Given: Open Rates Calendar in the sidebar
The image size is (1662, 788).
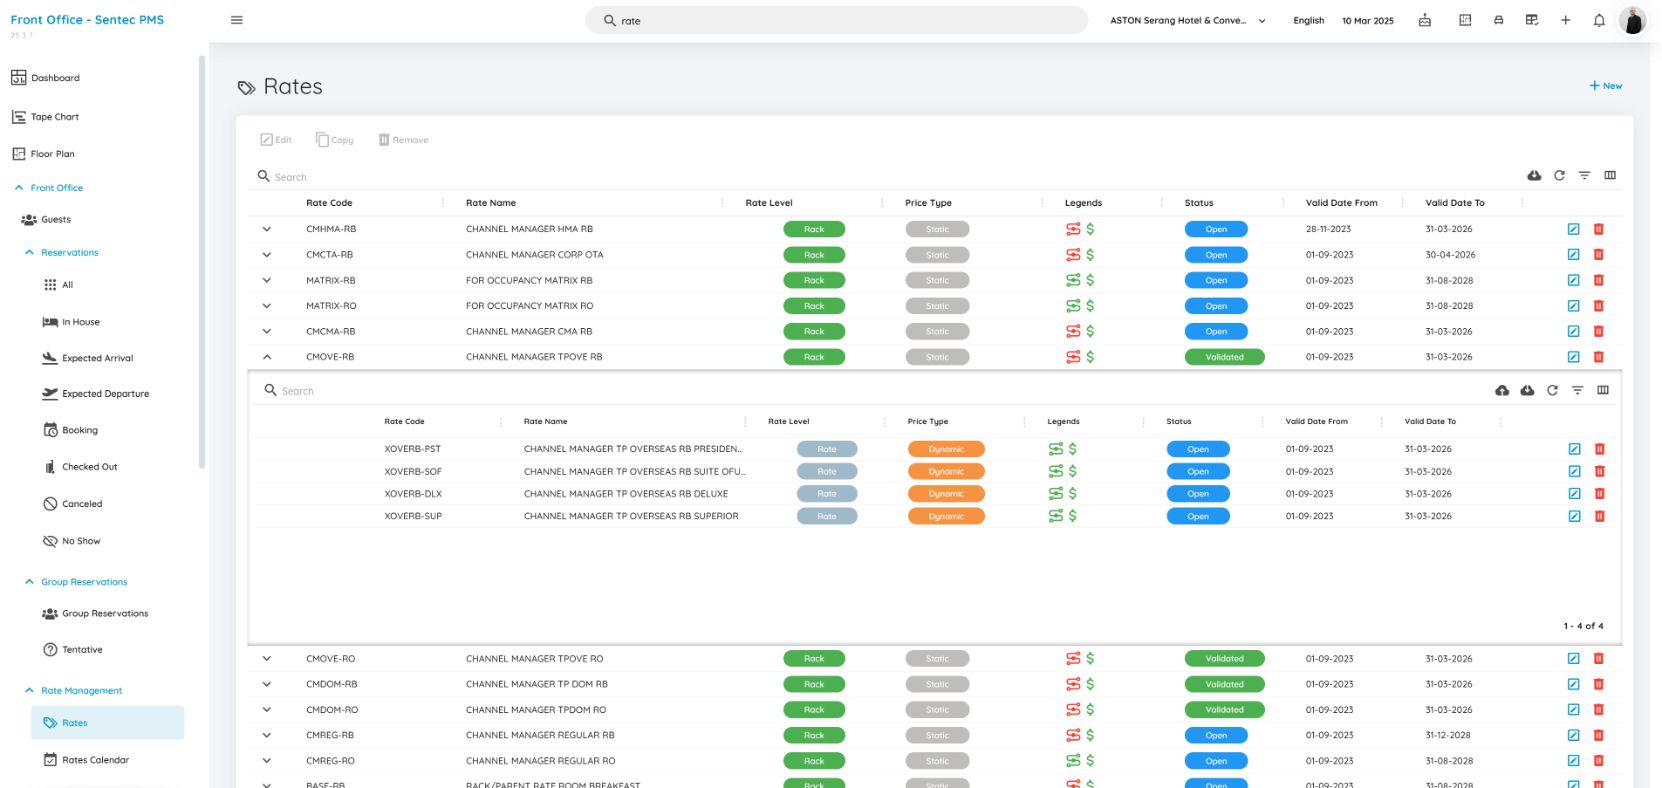Looking at the screenshot, I should point(95,760).
